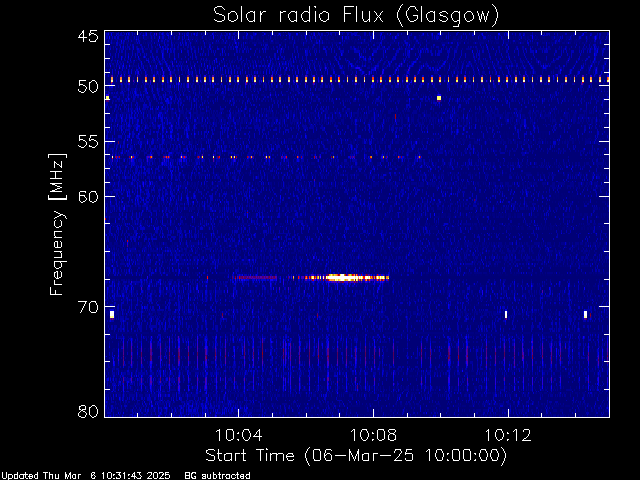
Task: Click the '45' frequency axis label
Action: [x=88, y=37]
